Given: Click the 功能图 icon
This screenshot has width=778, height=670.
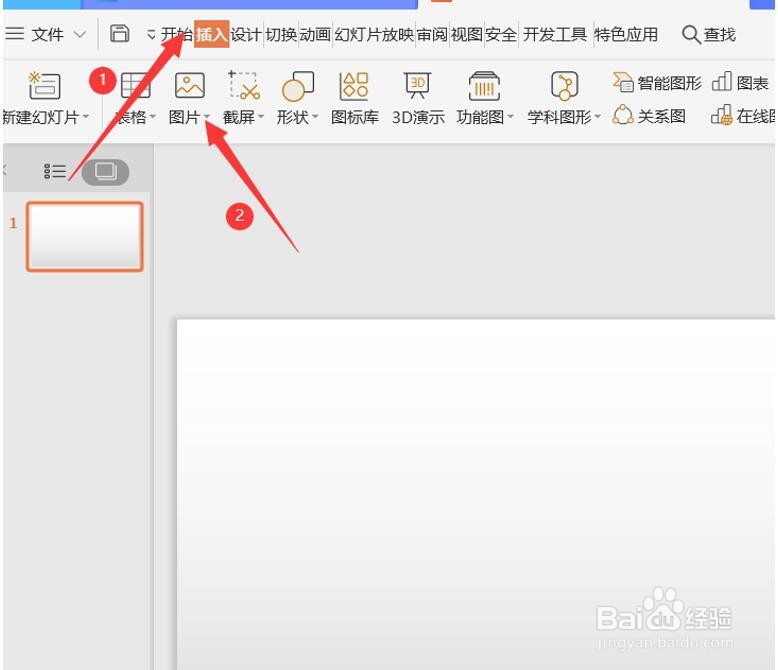Looking at the screenshot, I should click(484, 85).
